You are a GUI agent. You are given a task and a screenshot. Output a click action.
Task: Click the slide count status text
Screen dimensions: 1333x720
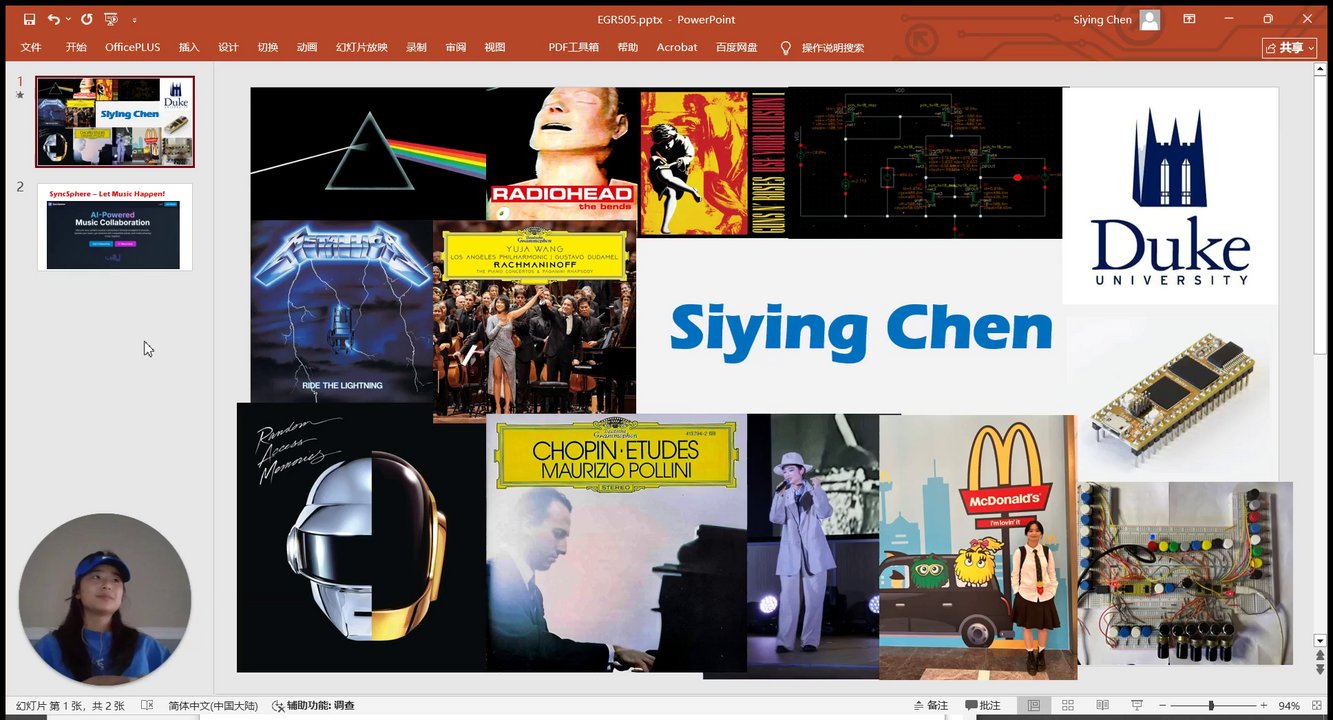click(x=70, y=706)
